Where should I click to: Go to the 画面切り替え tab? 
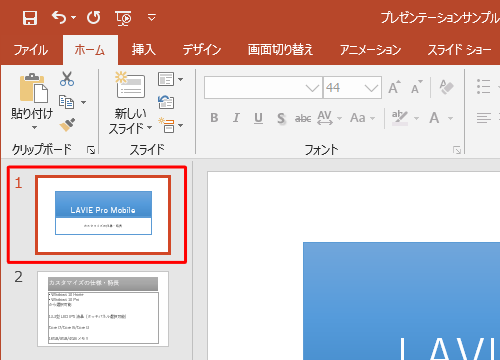click(x=280, y=50)
